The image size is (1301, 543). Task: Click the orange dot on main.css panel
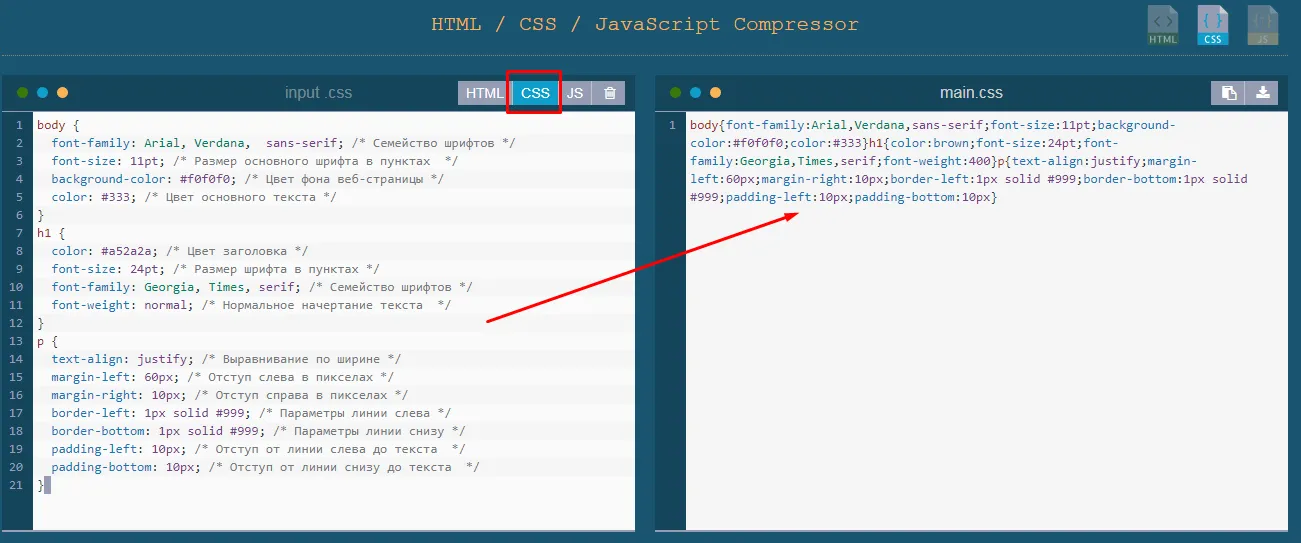coord(715,93)
